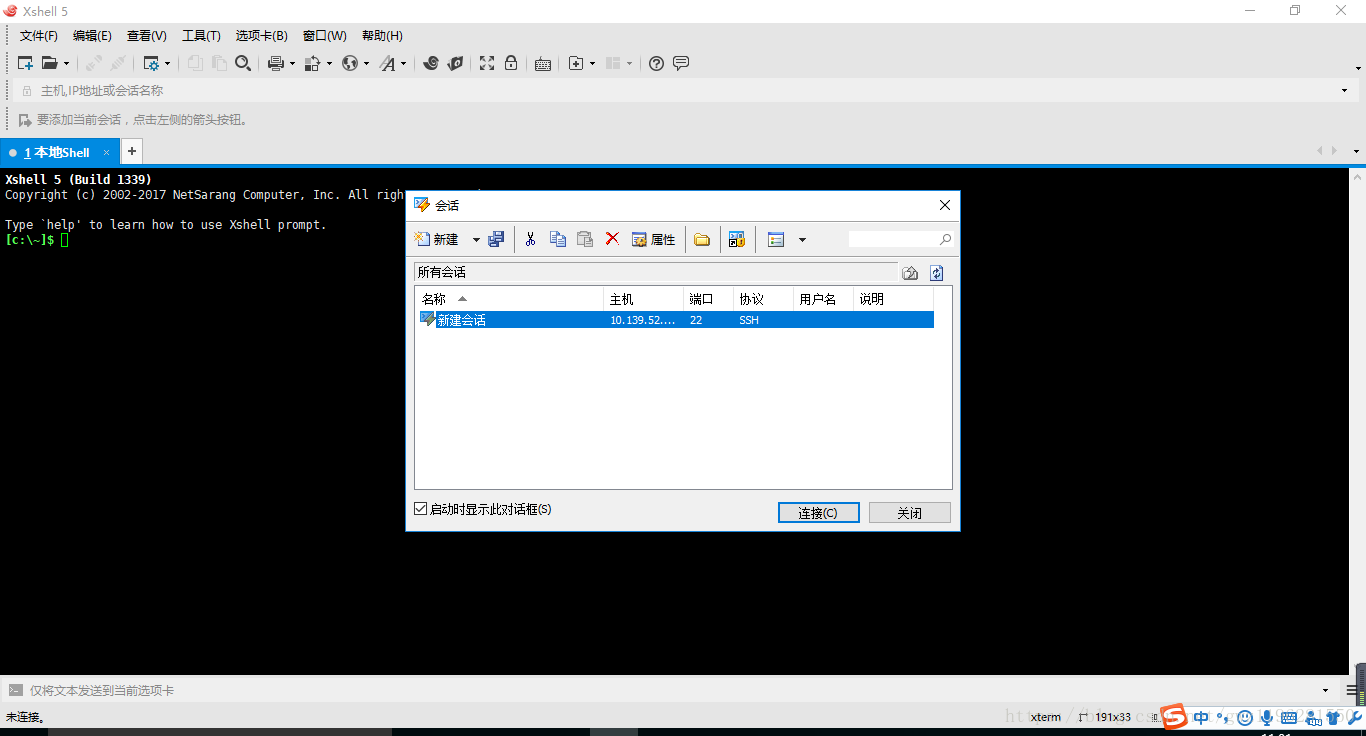Open the 工具(T) menu

201,36
